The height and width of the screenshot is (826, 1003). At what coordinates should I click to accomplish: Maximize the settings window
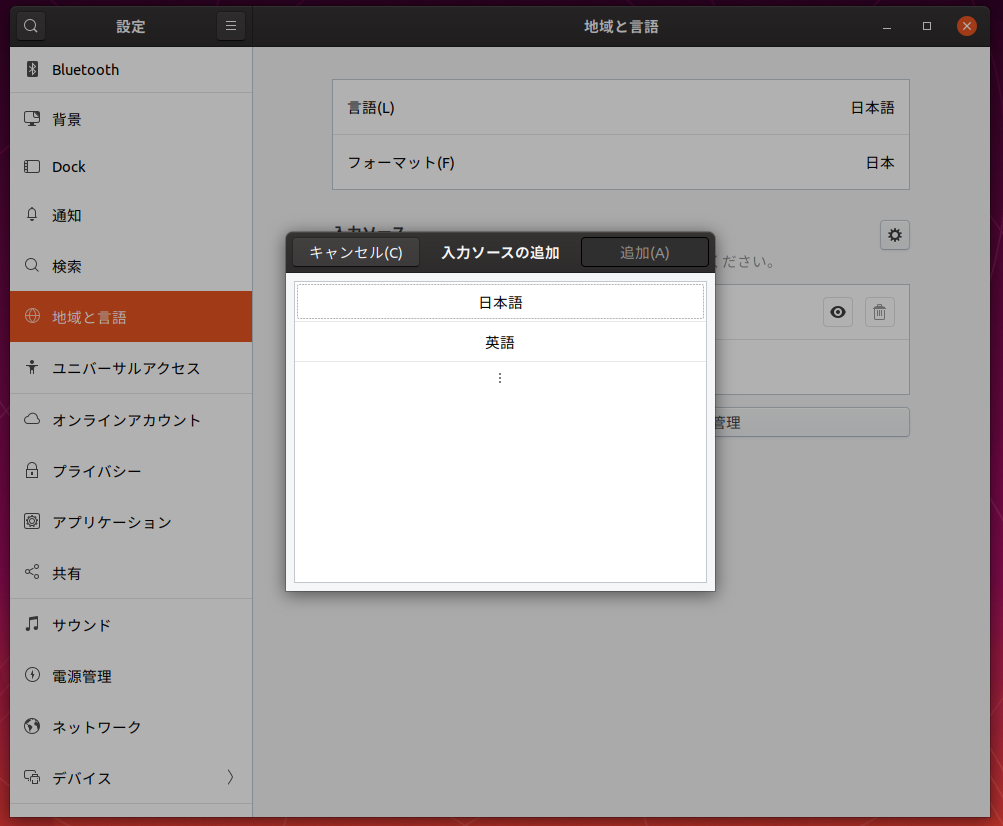926,26
